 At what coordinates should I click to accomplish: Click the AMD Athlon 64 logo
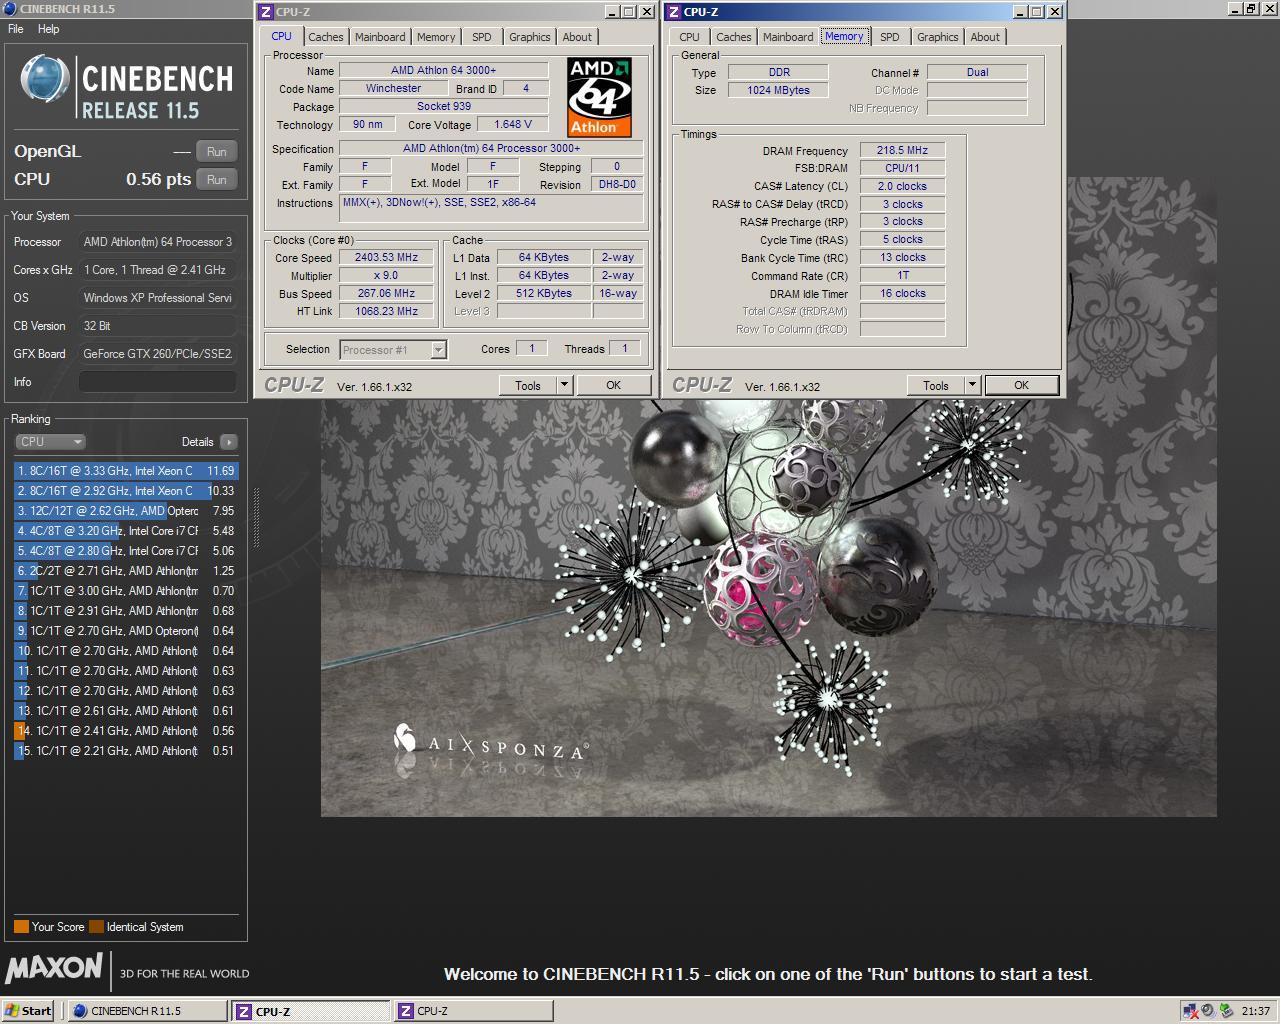[600, 97]
